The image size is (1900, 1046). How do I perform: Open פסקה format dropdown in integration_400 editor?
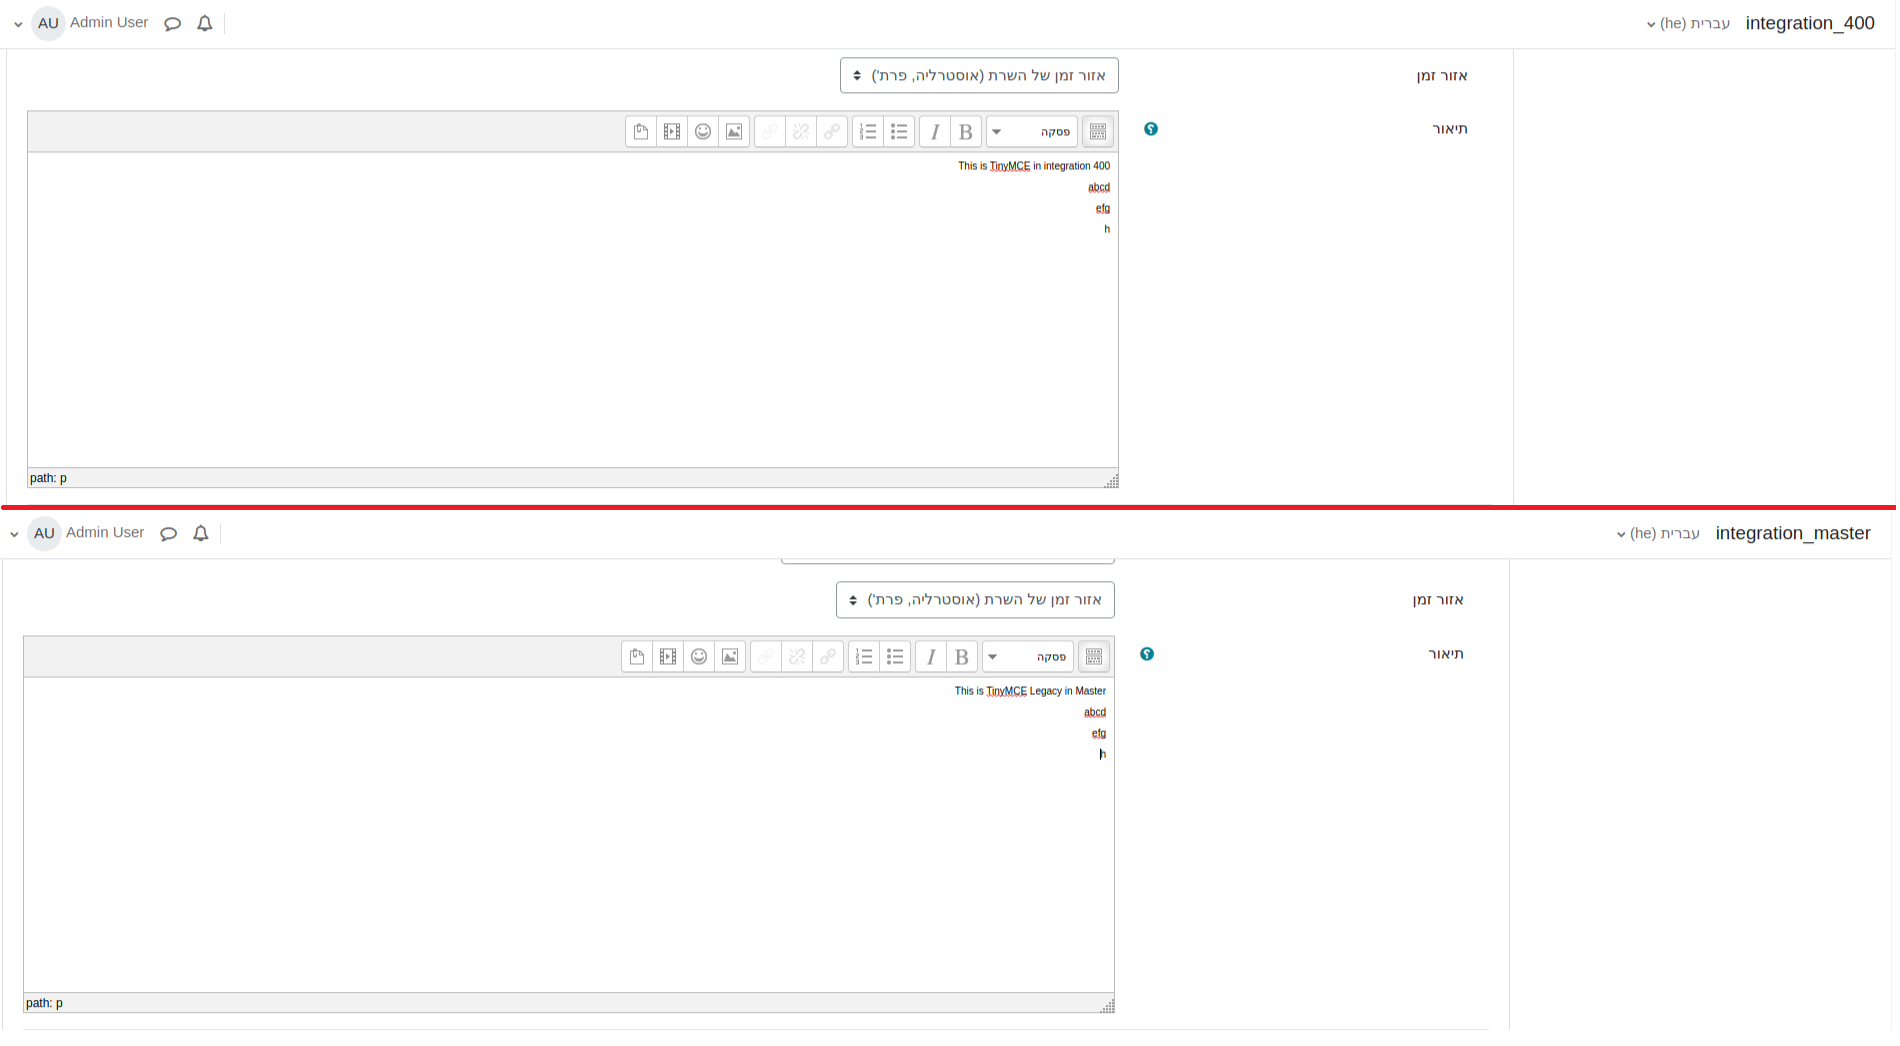(x=1032, y=132)
